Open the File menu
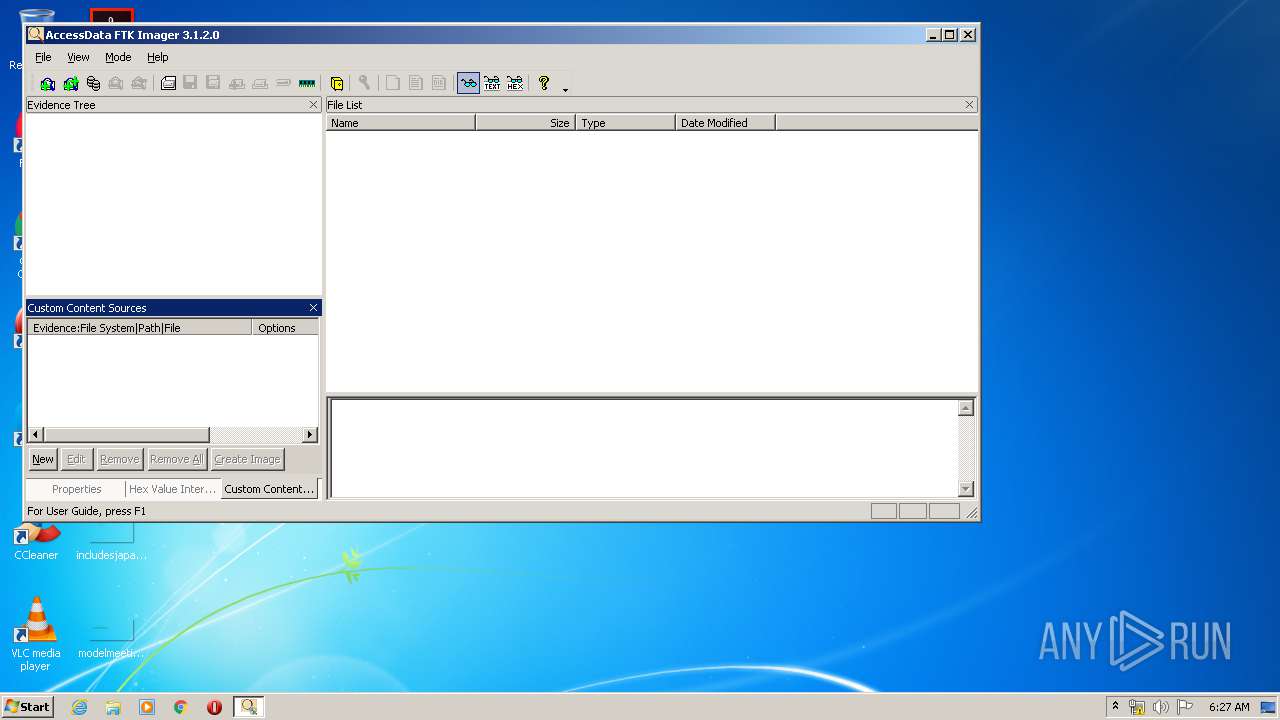Image resolution: width=1280 pixels, height=720 pixels. tap(43, 57)
